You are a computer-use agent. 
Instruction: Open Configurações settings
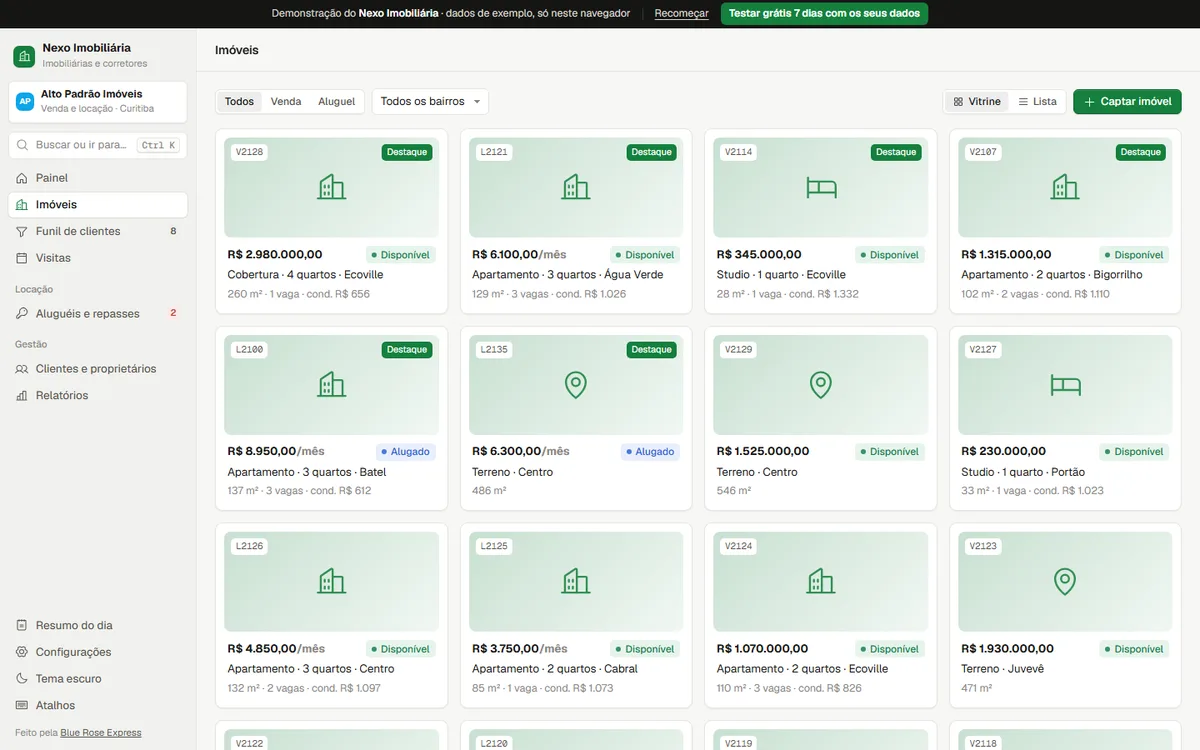click(x=98, y=652)
